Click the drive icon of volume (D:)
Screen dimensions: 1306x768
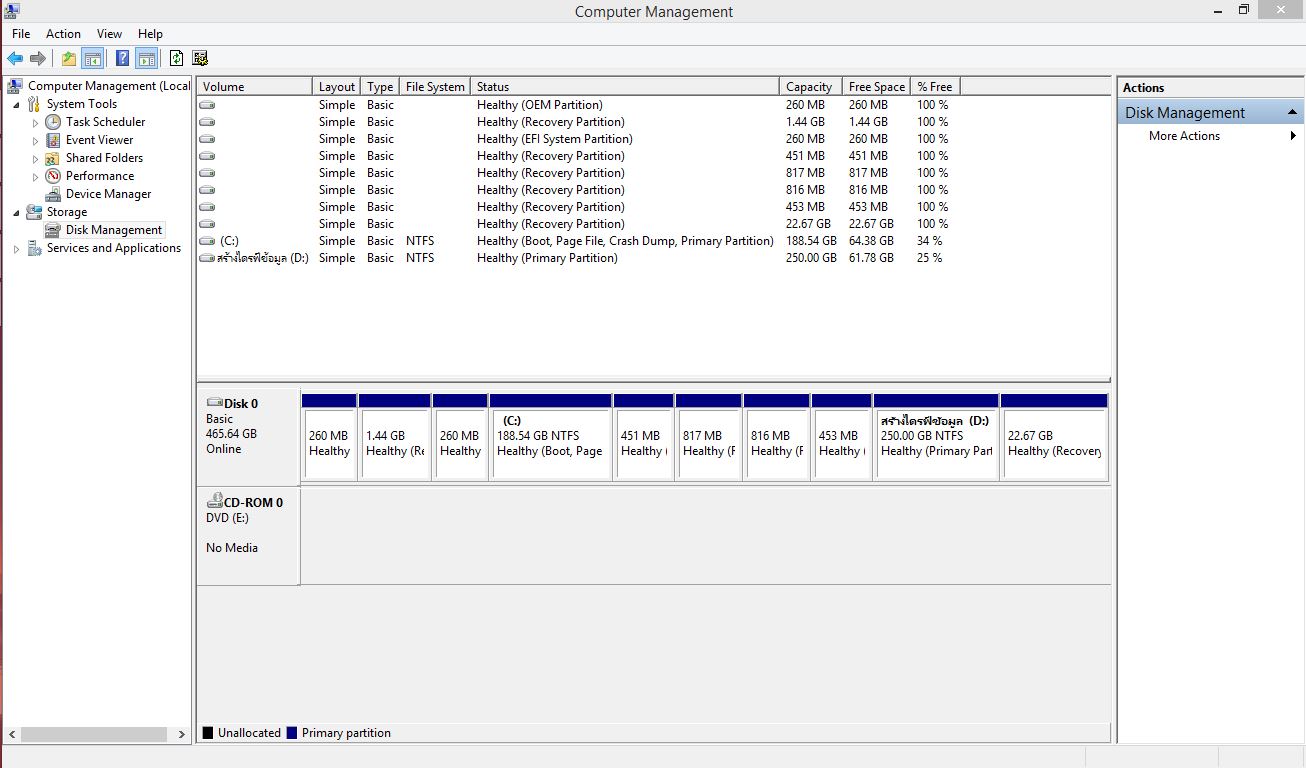coord(207,258)
